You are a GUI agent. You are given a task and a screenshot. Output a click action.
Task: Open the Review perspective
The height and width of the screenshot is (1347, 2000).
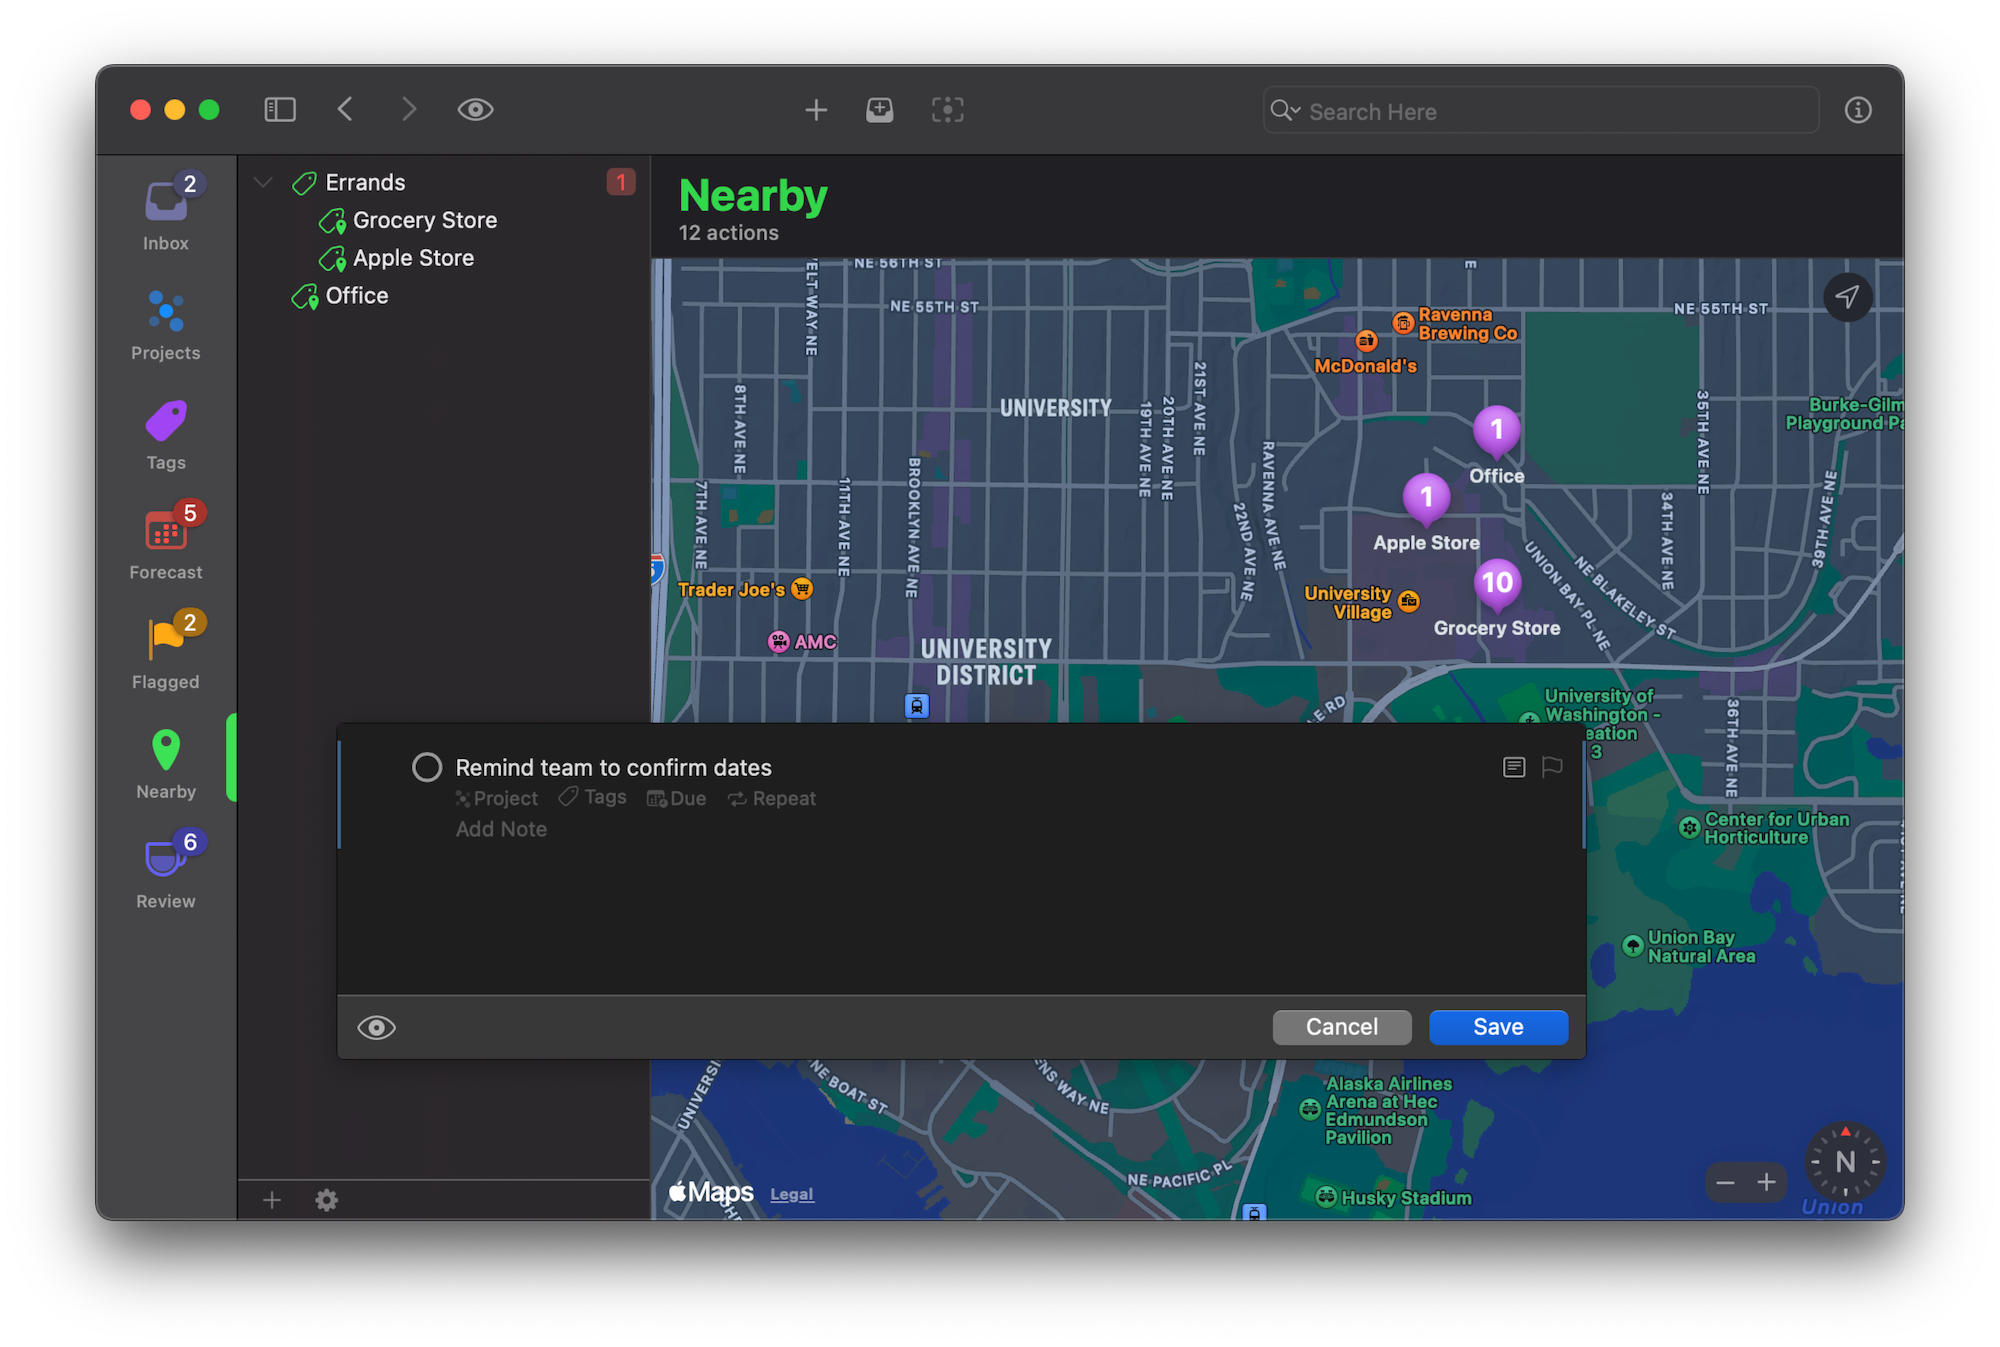(166, 872)
